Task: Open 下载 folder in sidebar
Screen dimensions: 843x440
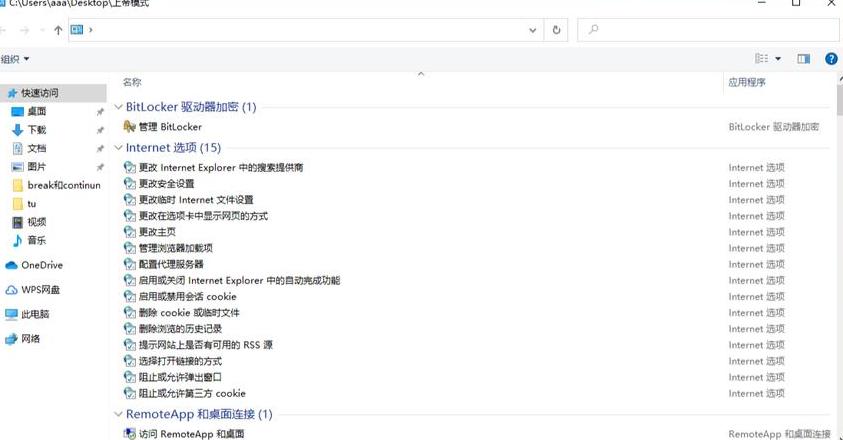Action: tap(37, 130)
